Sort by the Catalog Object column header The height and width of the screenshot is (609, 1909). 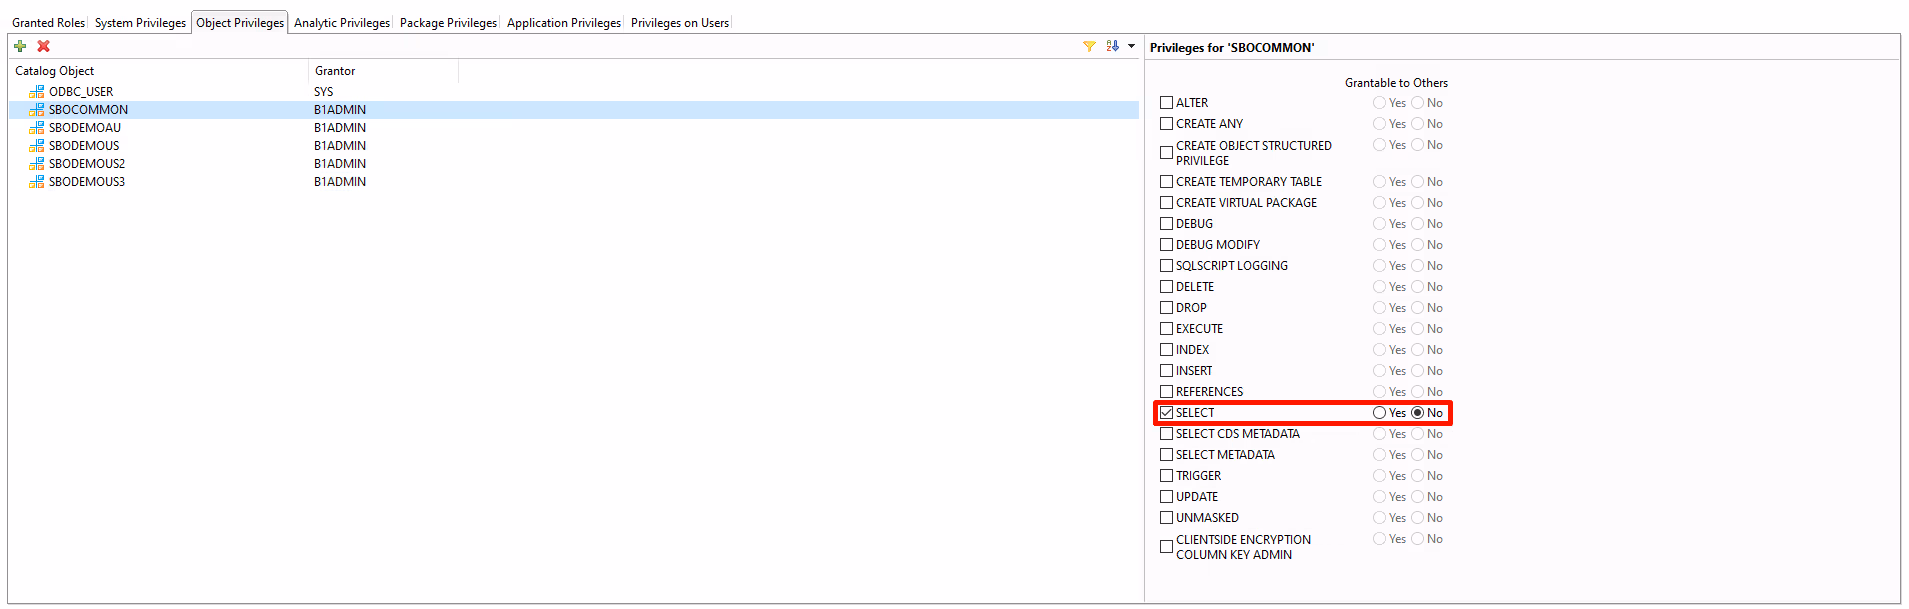click(x=55, y=71)
